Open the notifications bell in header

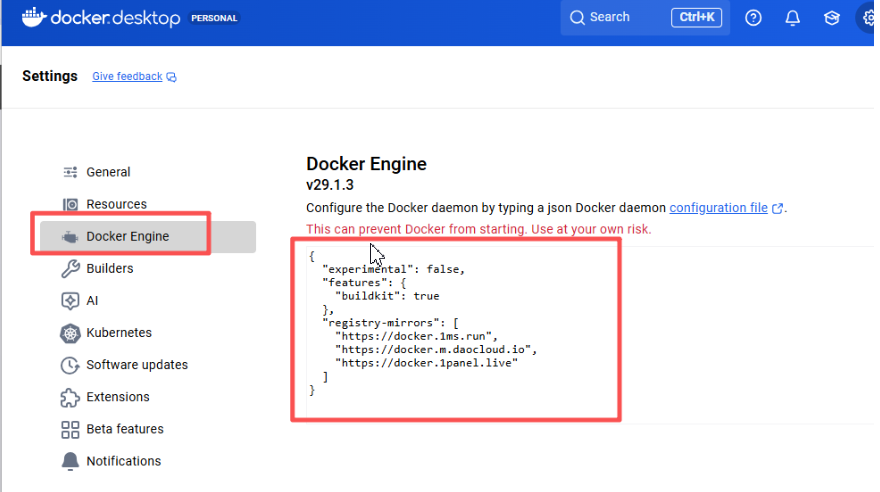[792, 18]
